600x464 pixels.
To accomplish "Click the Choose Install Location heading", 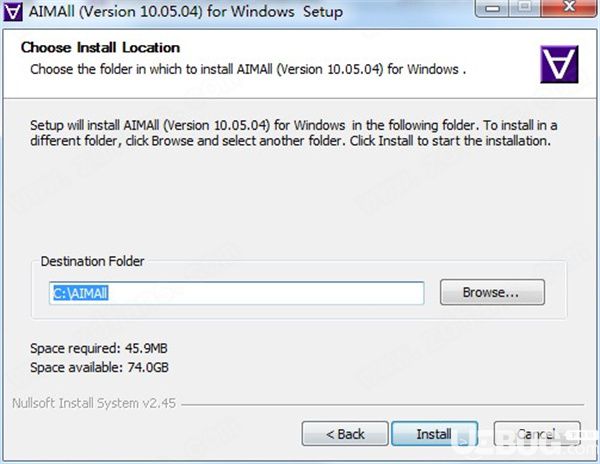I will point(101,47).
